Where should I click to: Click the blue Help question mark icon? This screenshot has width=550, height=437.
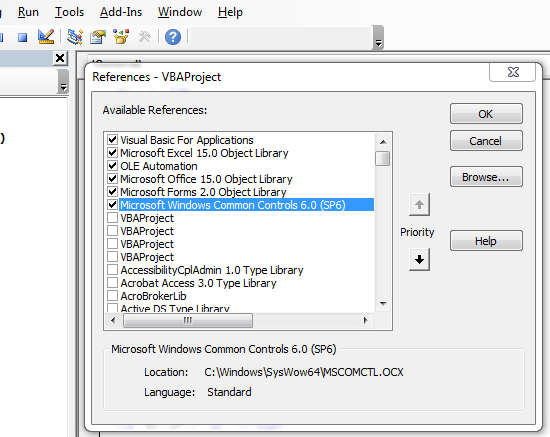click(x=173, y=37)
